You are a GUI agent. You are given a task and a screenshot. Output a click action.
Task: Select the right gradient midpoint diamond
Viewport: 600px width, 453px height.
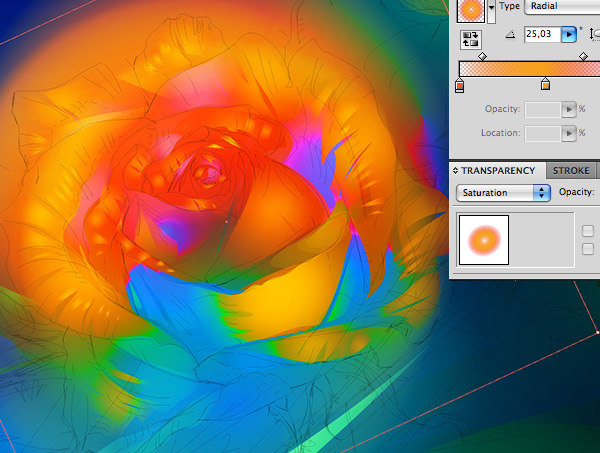tap(583, 57)
